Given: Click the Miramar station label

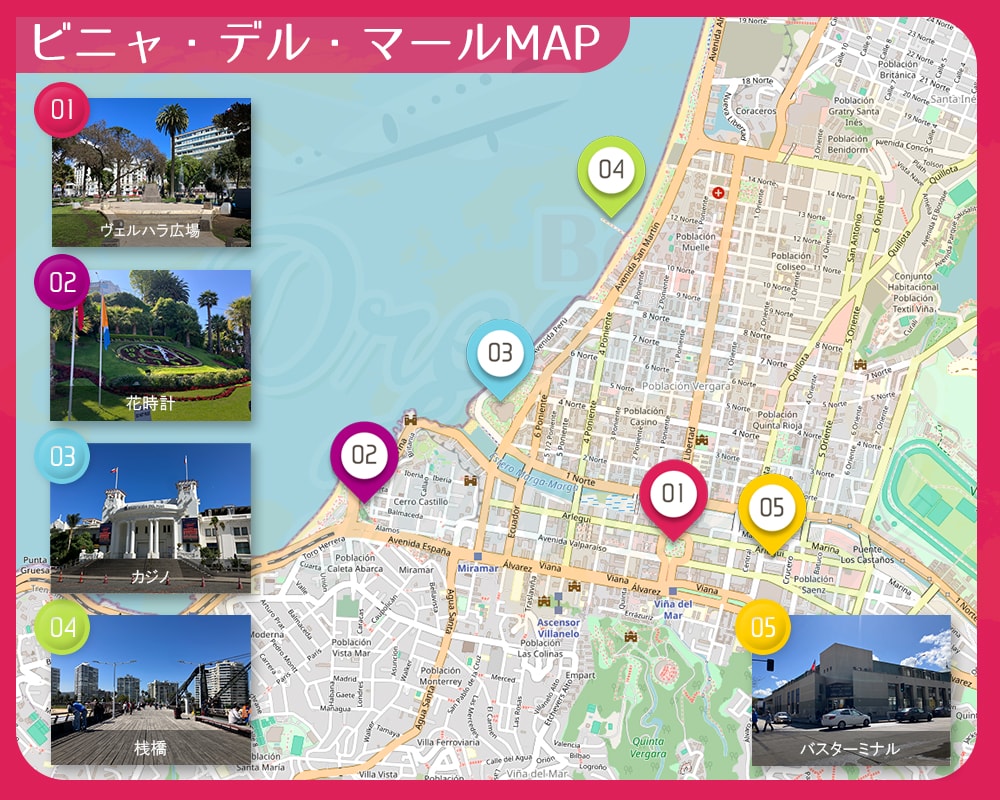Looking at the screenshot, I should [x=477, y=568].
